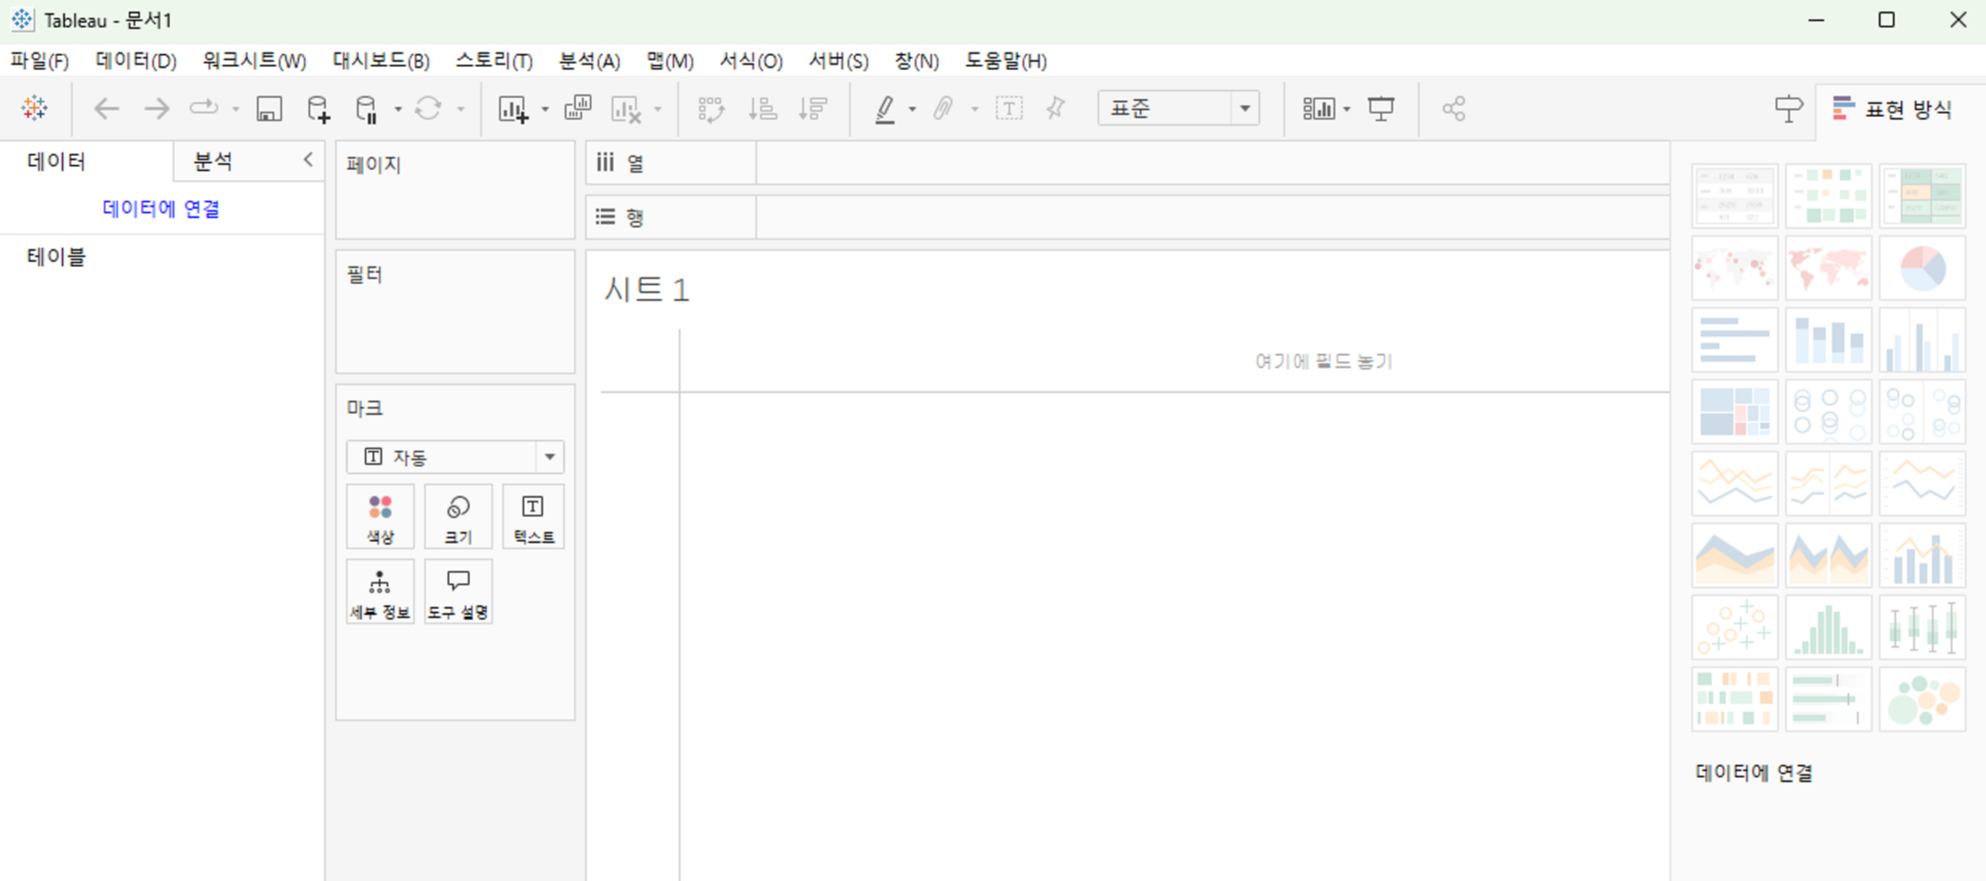
Task: Expand the show/hide cards dropdown arrow
Action: 1347,109
